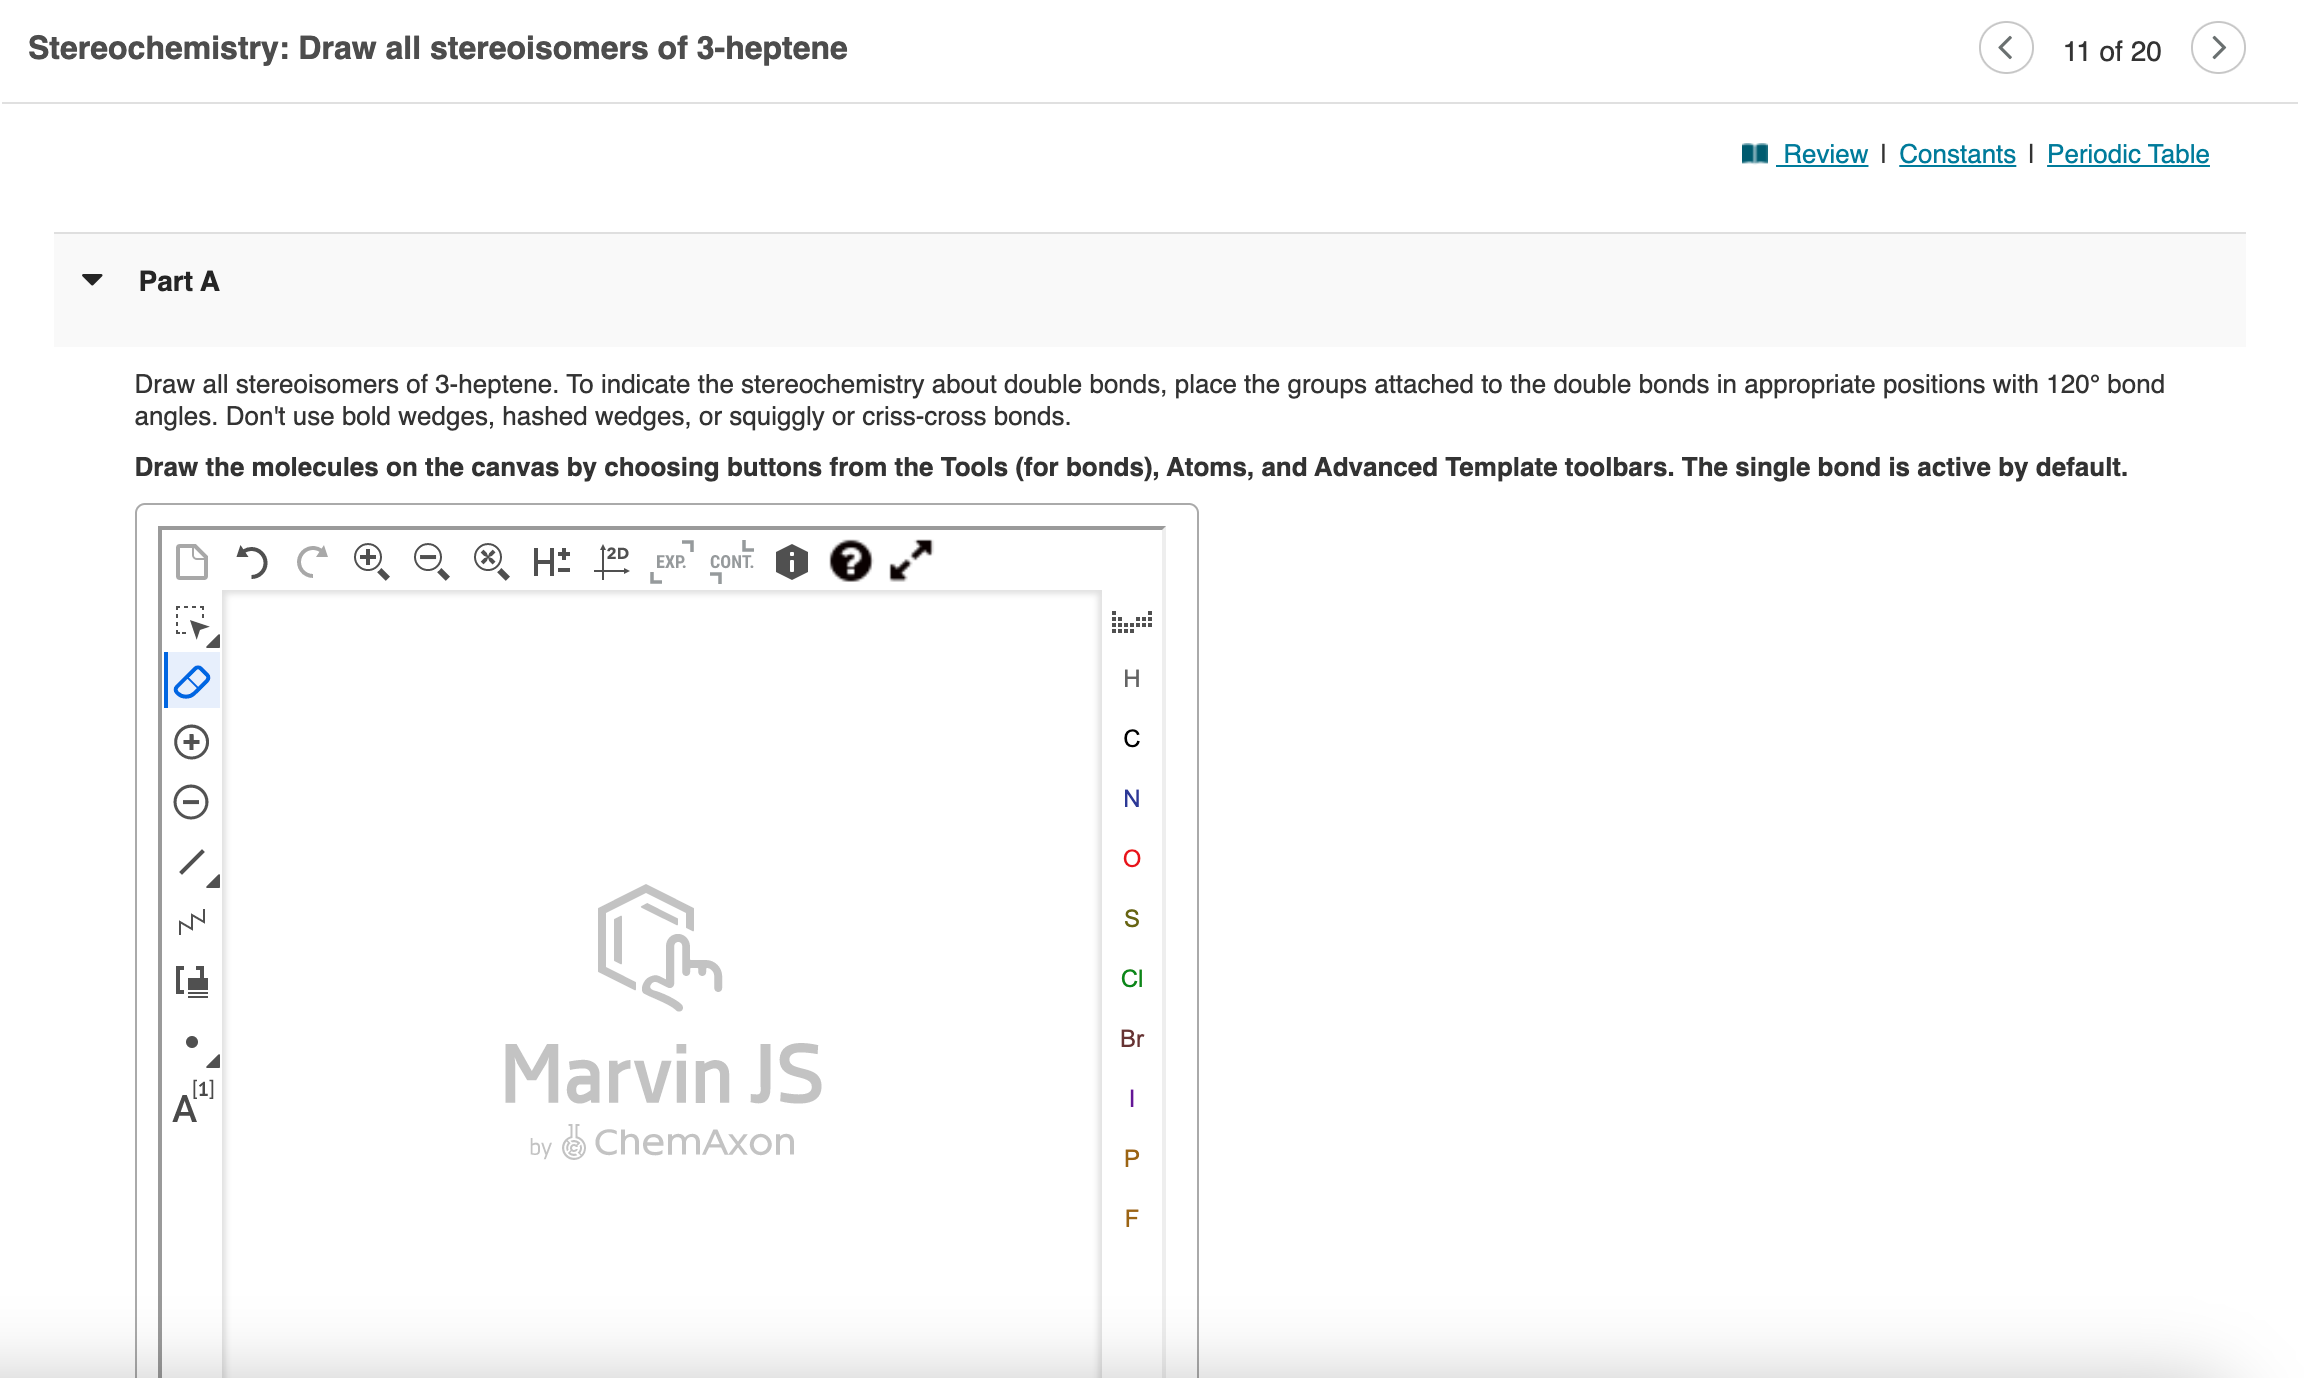
Task: Open the Help question mark icon
Action: 850,561
